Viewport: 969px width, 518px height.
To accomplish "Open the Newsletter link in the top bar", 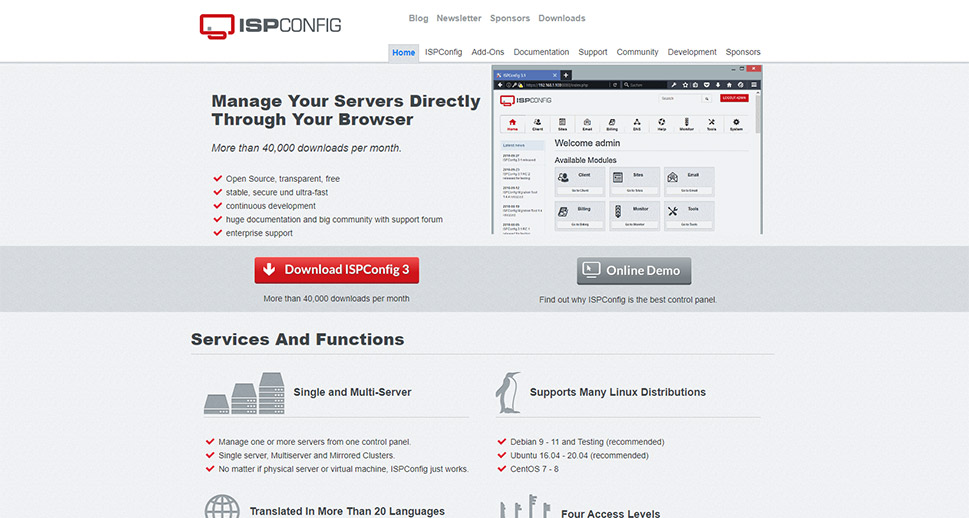I will click(x=459, y=18).
